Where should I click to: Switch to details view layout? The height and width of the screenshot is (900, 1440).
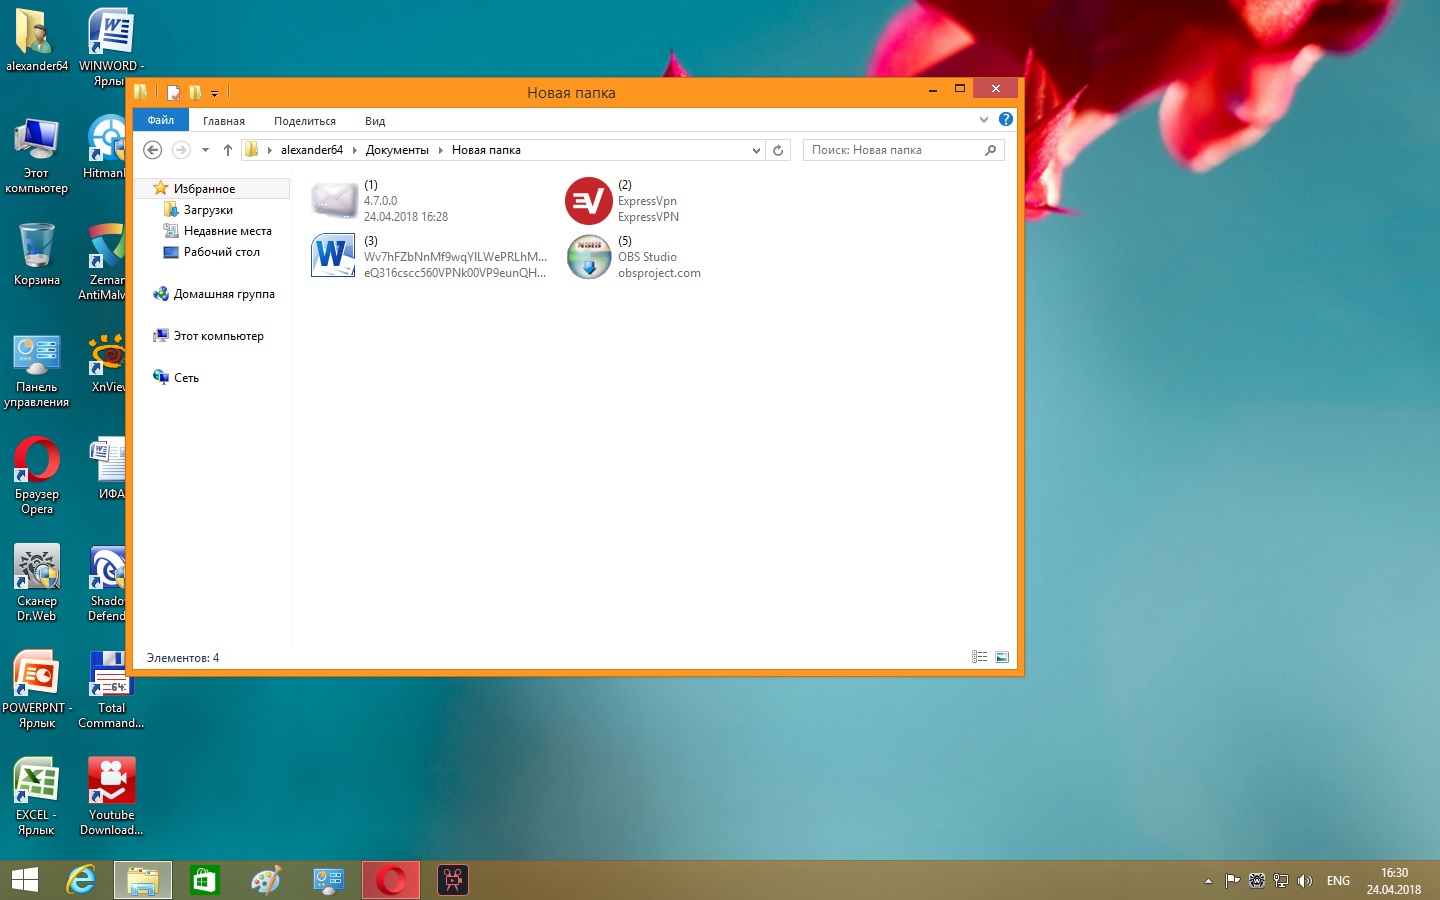tap(979, 657)
